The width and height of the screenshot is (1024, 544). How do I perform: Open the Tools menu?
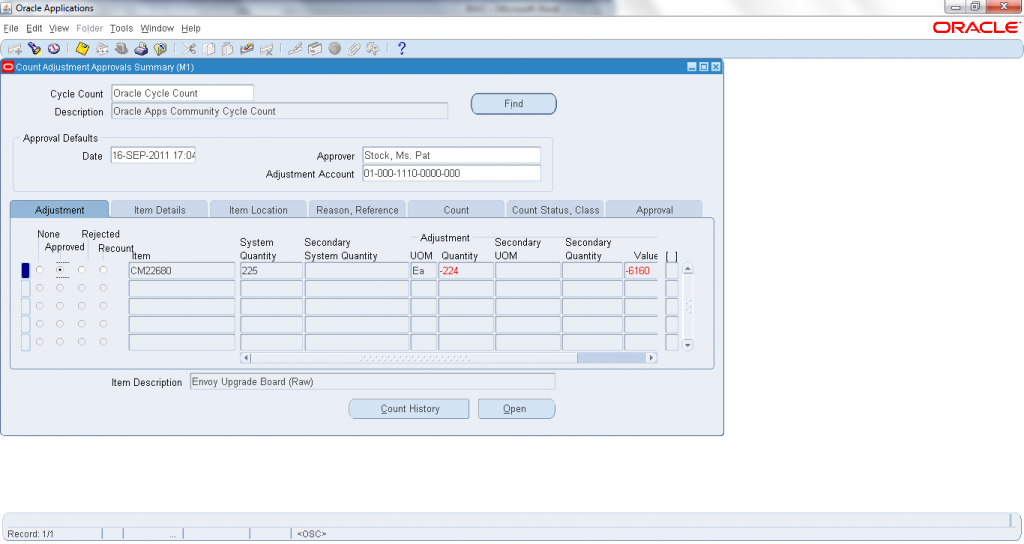tap(121, 28)
